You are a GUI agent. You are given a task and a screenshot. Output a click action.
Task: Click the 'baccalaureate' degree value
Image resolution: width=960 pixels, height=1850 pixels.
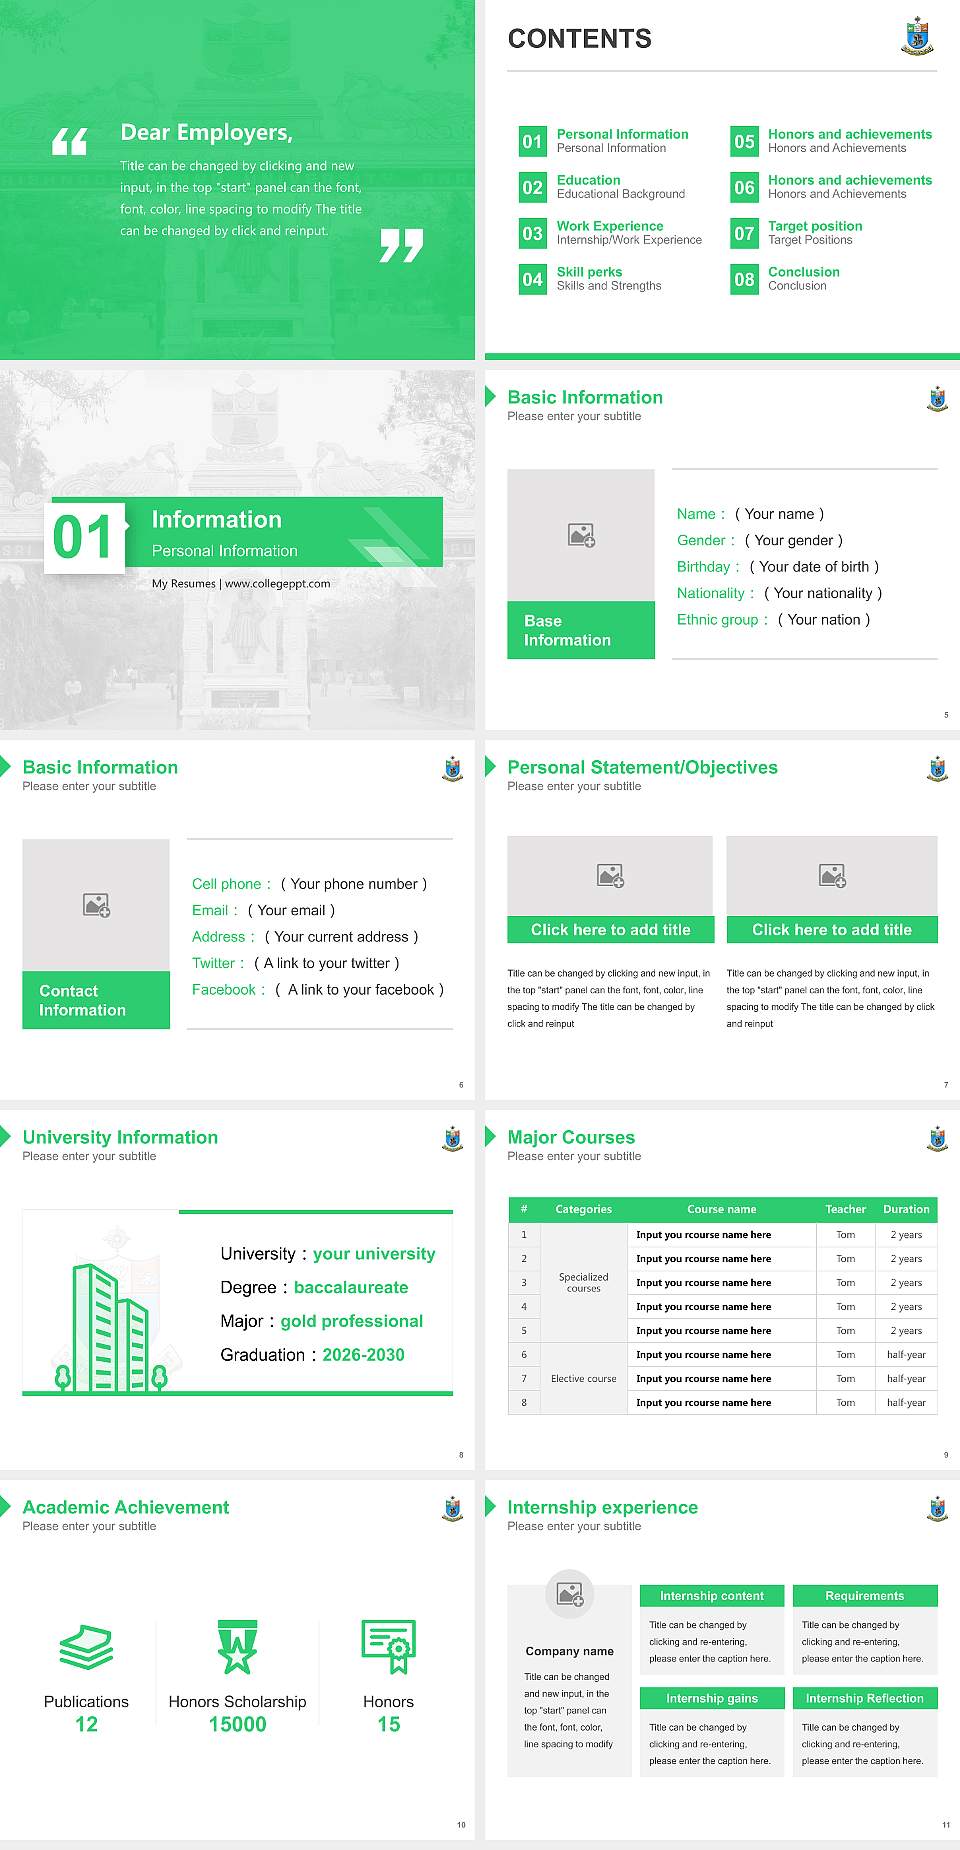tap(351, 1287)
